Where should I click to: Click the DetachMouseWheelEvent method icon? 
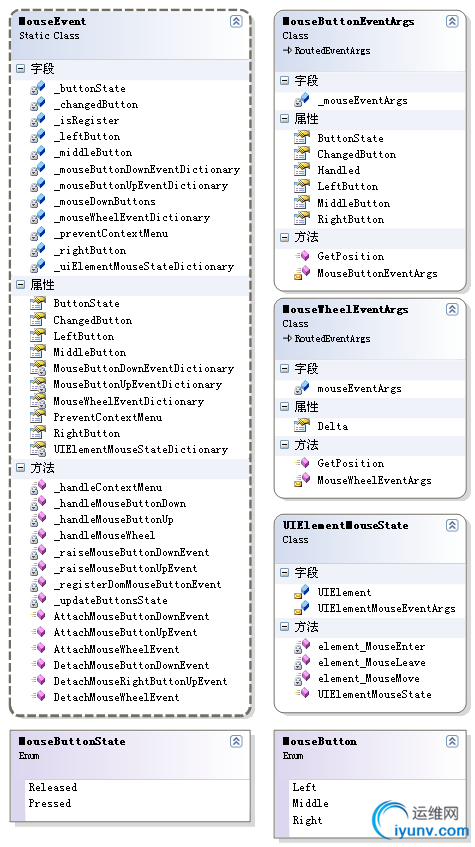[x=38, y=697]
